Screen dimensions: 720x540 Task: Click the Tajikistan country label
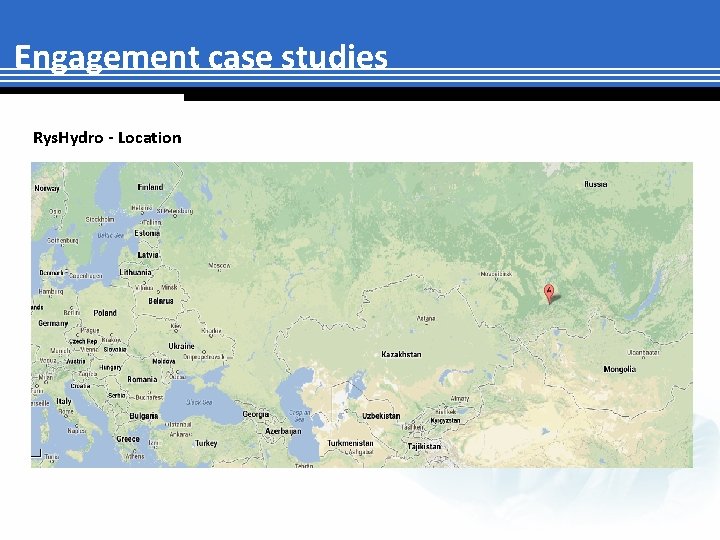[x=424, y=446]
